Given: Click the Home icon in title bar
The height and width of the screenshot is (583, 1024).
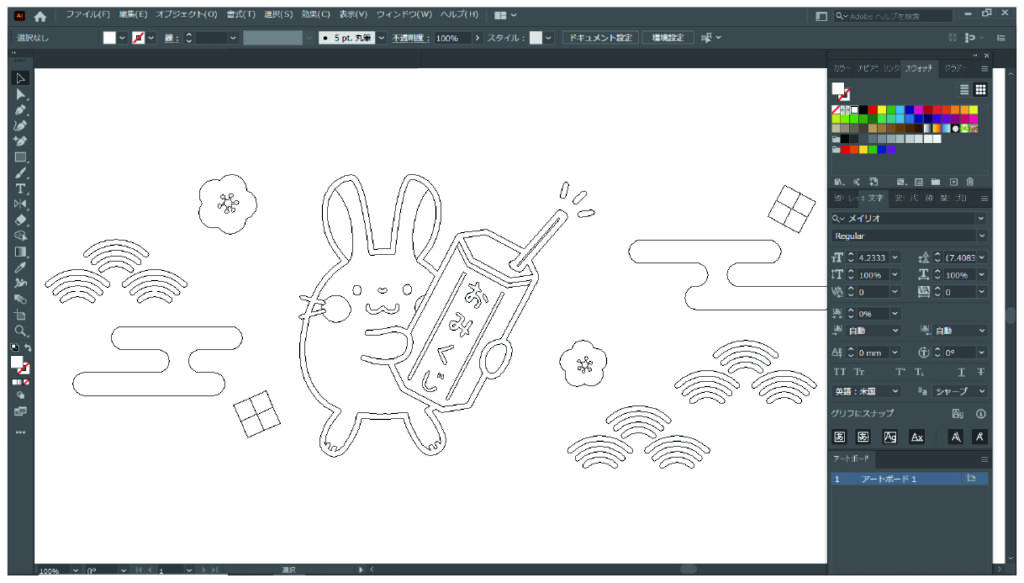Looking at the screenshot, I should point(40,16).
